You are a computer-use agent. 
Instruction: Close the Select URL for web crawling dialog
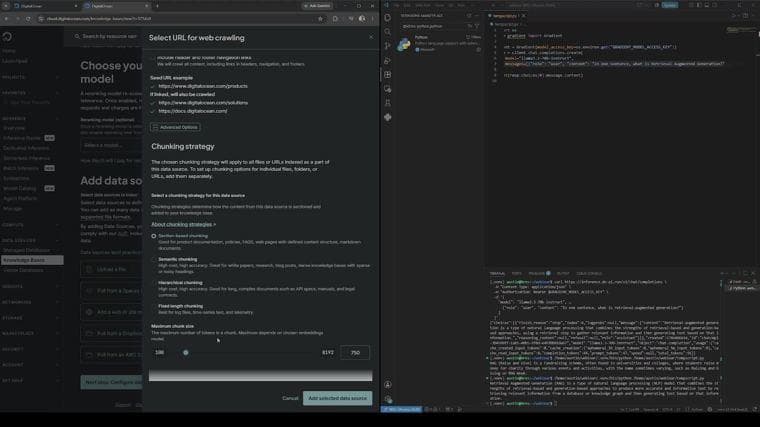click(371, 37)
